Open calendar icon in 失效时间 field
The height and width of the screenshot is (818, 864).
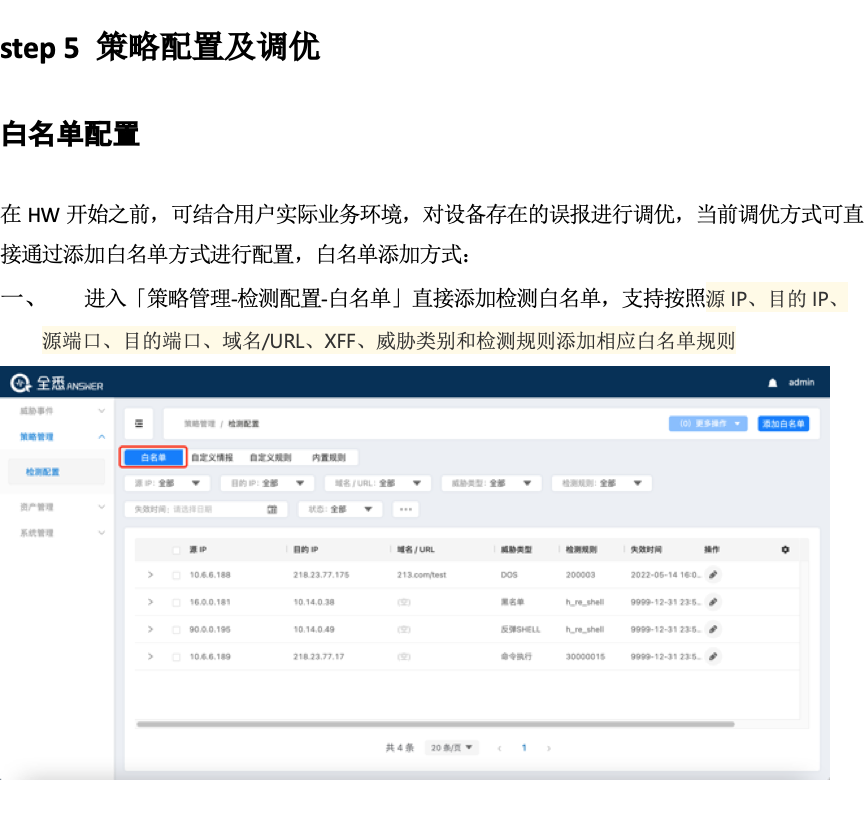[x=272, y=509]
